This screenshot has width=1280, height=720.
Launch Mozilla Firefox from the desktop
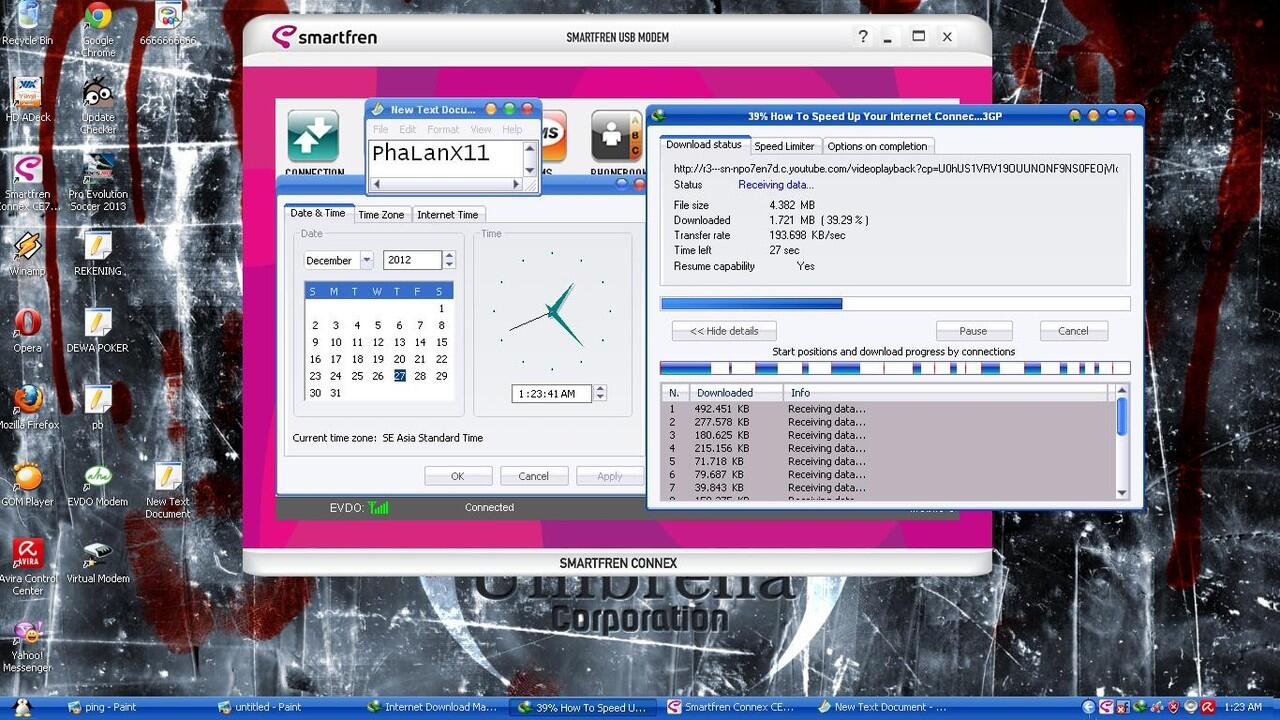[x=28, y=407]
